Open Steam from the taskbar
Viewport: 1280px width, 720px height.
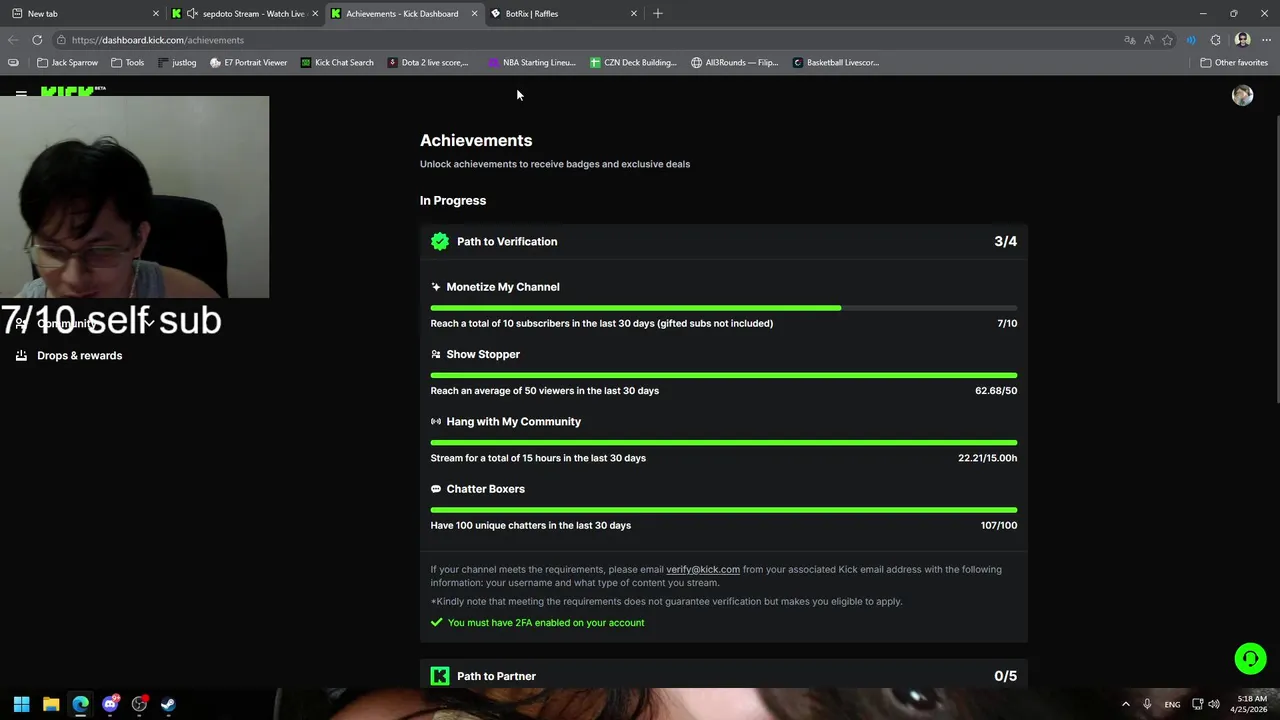coord(168,704)
